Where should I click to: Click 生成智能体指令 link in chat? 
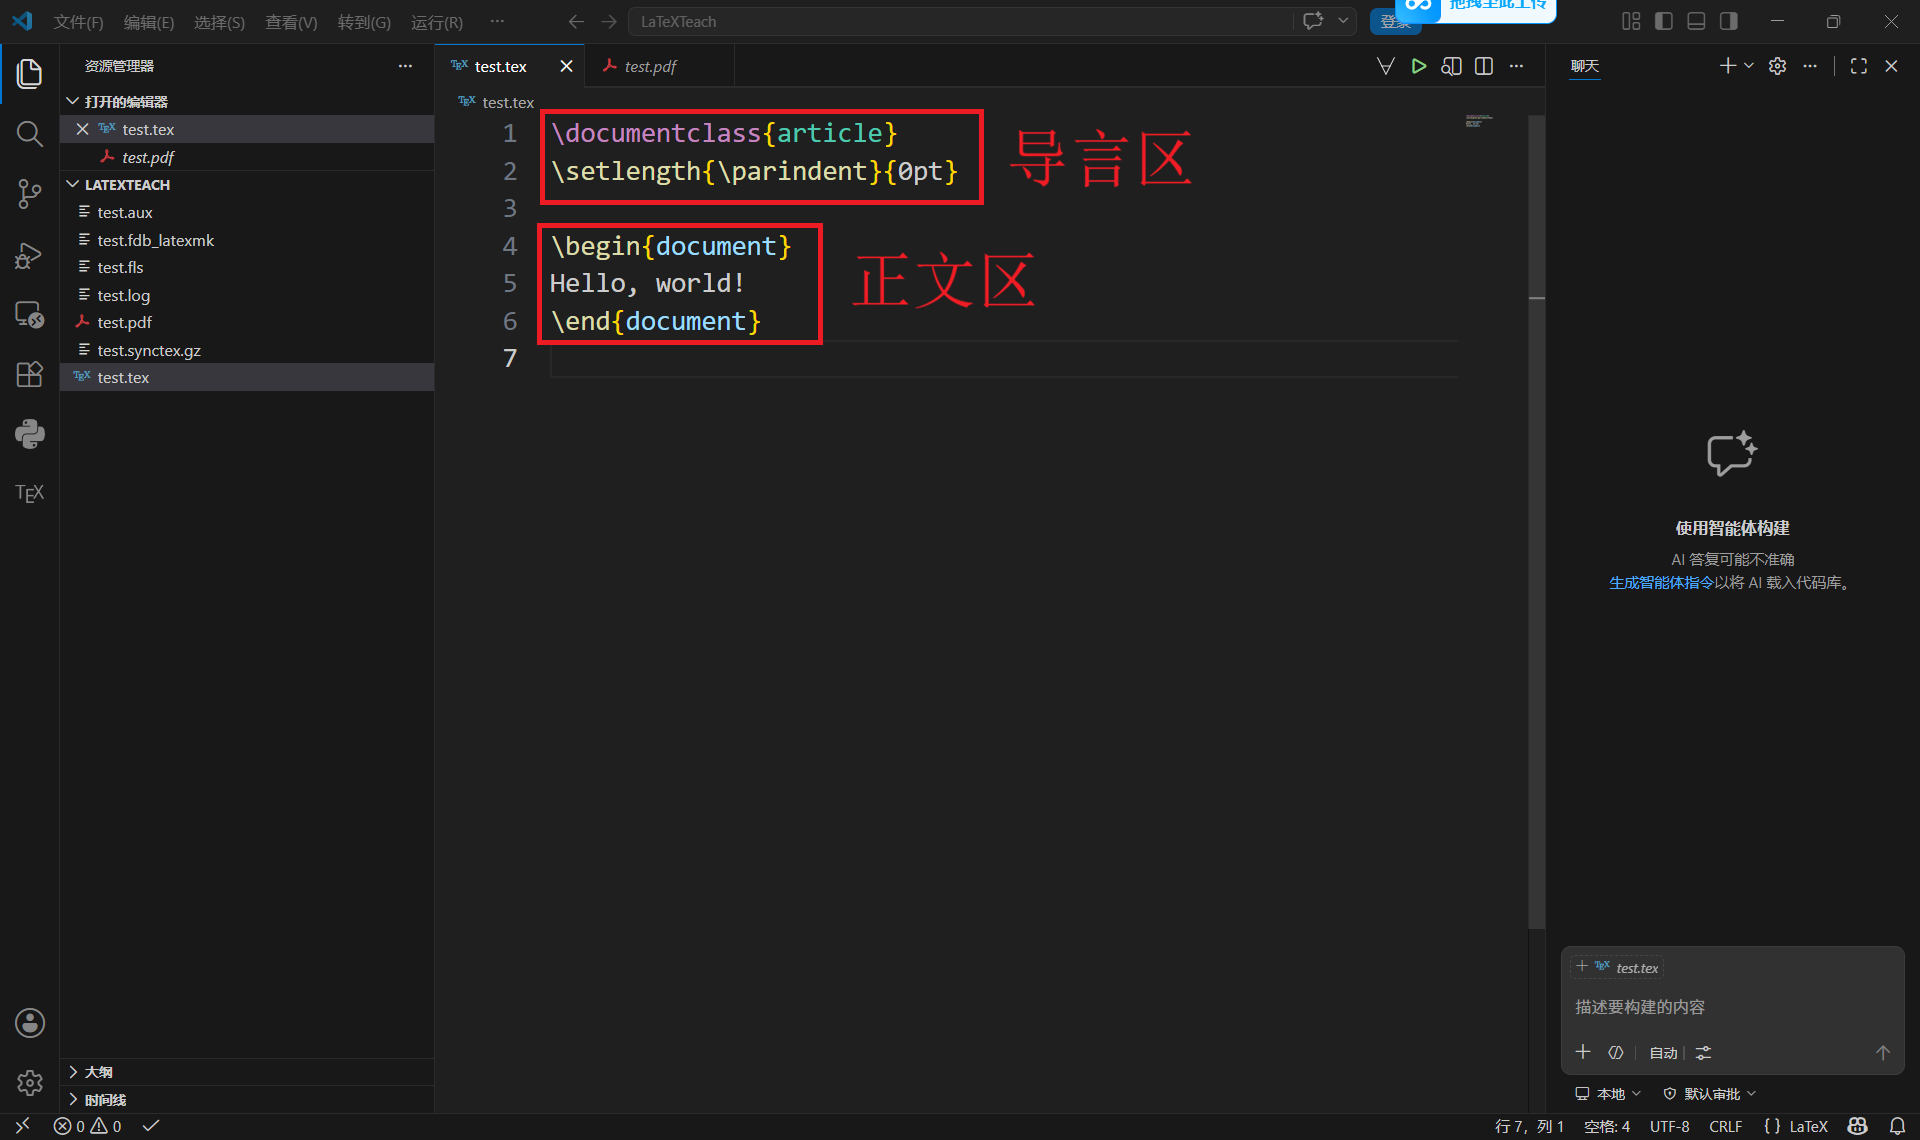1661,583
